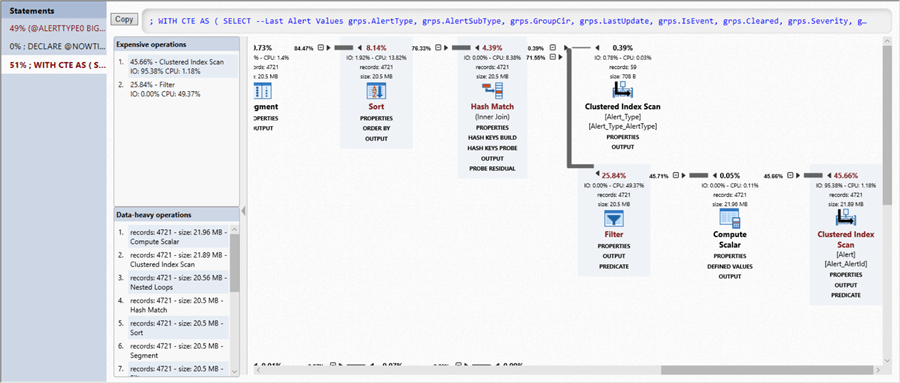Open Sort OUTPUT details
900x383 pixels.
click(x=376, y=139)
